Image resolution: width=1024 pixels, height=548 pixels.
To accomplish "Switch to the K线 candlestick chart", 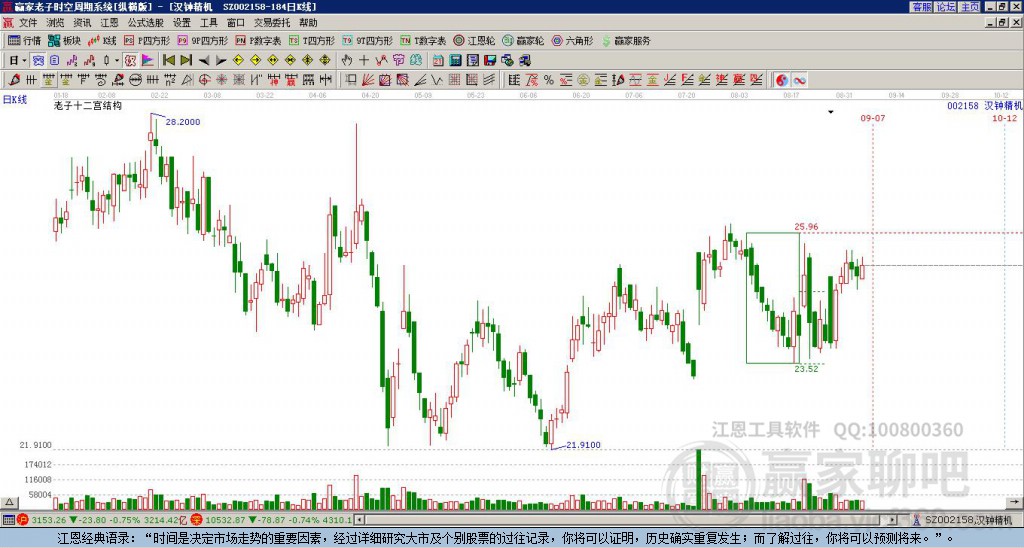I will [x=102, y=40].
